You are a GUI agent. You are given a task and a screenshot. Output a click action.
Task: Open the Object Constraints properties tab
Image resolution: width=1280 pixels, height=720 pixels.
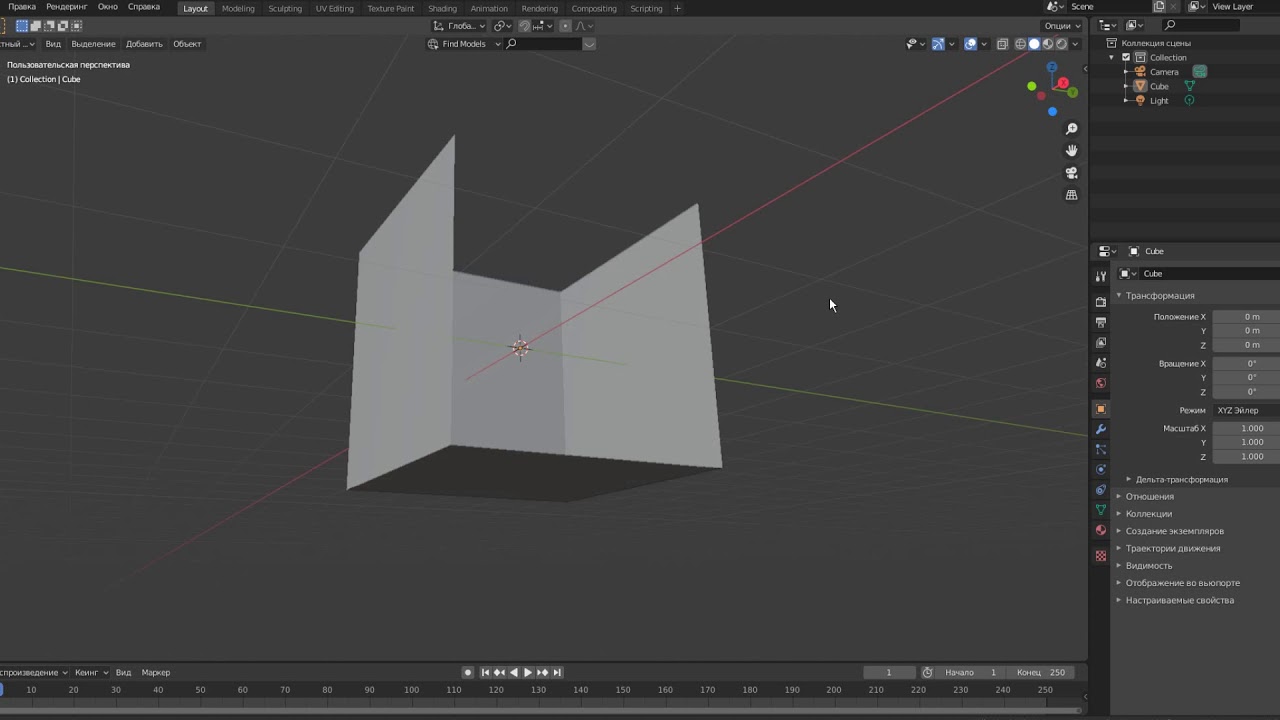(x=1101, y=490)
